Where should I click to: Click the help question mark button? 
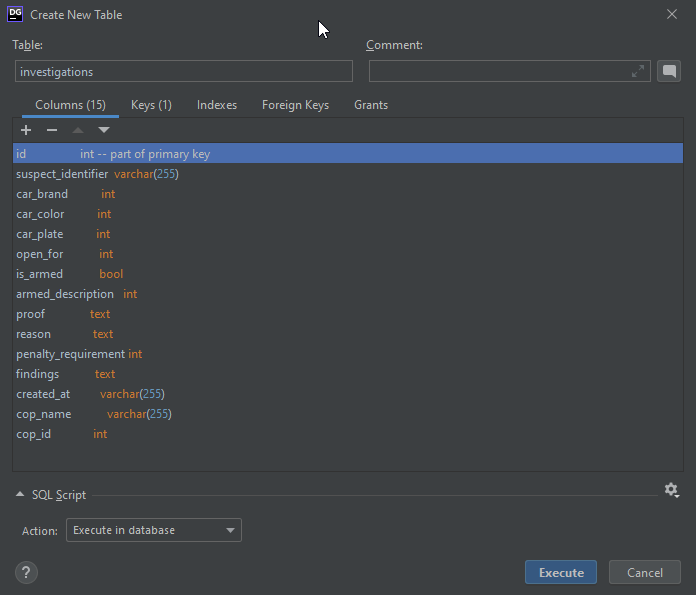(27, 572)
